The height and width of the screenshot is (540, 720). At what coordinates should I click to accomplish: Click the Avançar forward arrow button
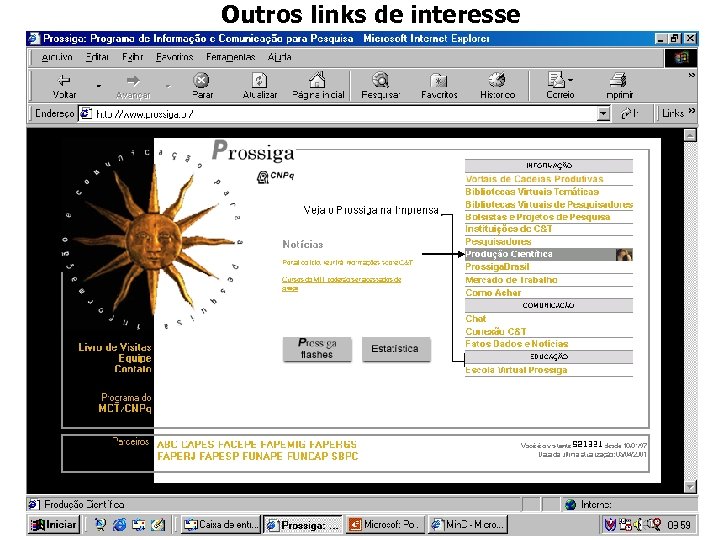point(133,86)
